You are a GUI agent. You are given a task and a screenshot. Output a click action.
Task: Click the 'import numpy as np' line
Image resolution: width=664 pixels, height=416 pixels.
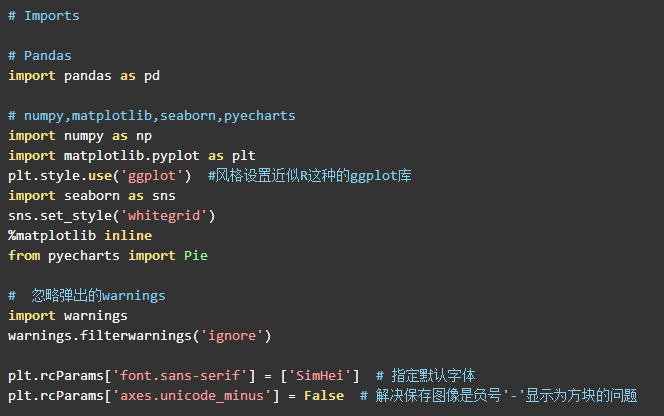pos(80,136)
